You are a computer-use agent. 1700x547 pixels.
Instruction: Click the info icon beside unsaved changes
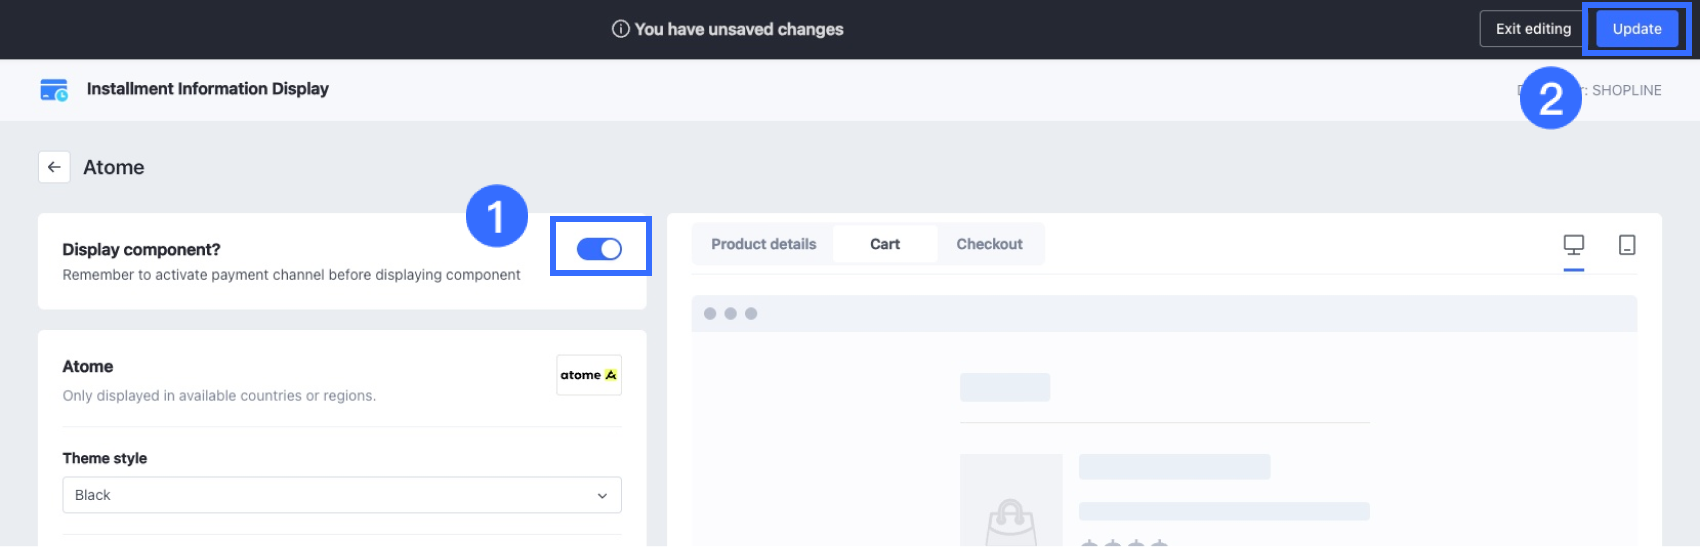(620, 29)
